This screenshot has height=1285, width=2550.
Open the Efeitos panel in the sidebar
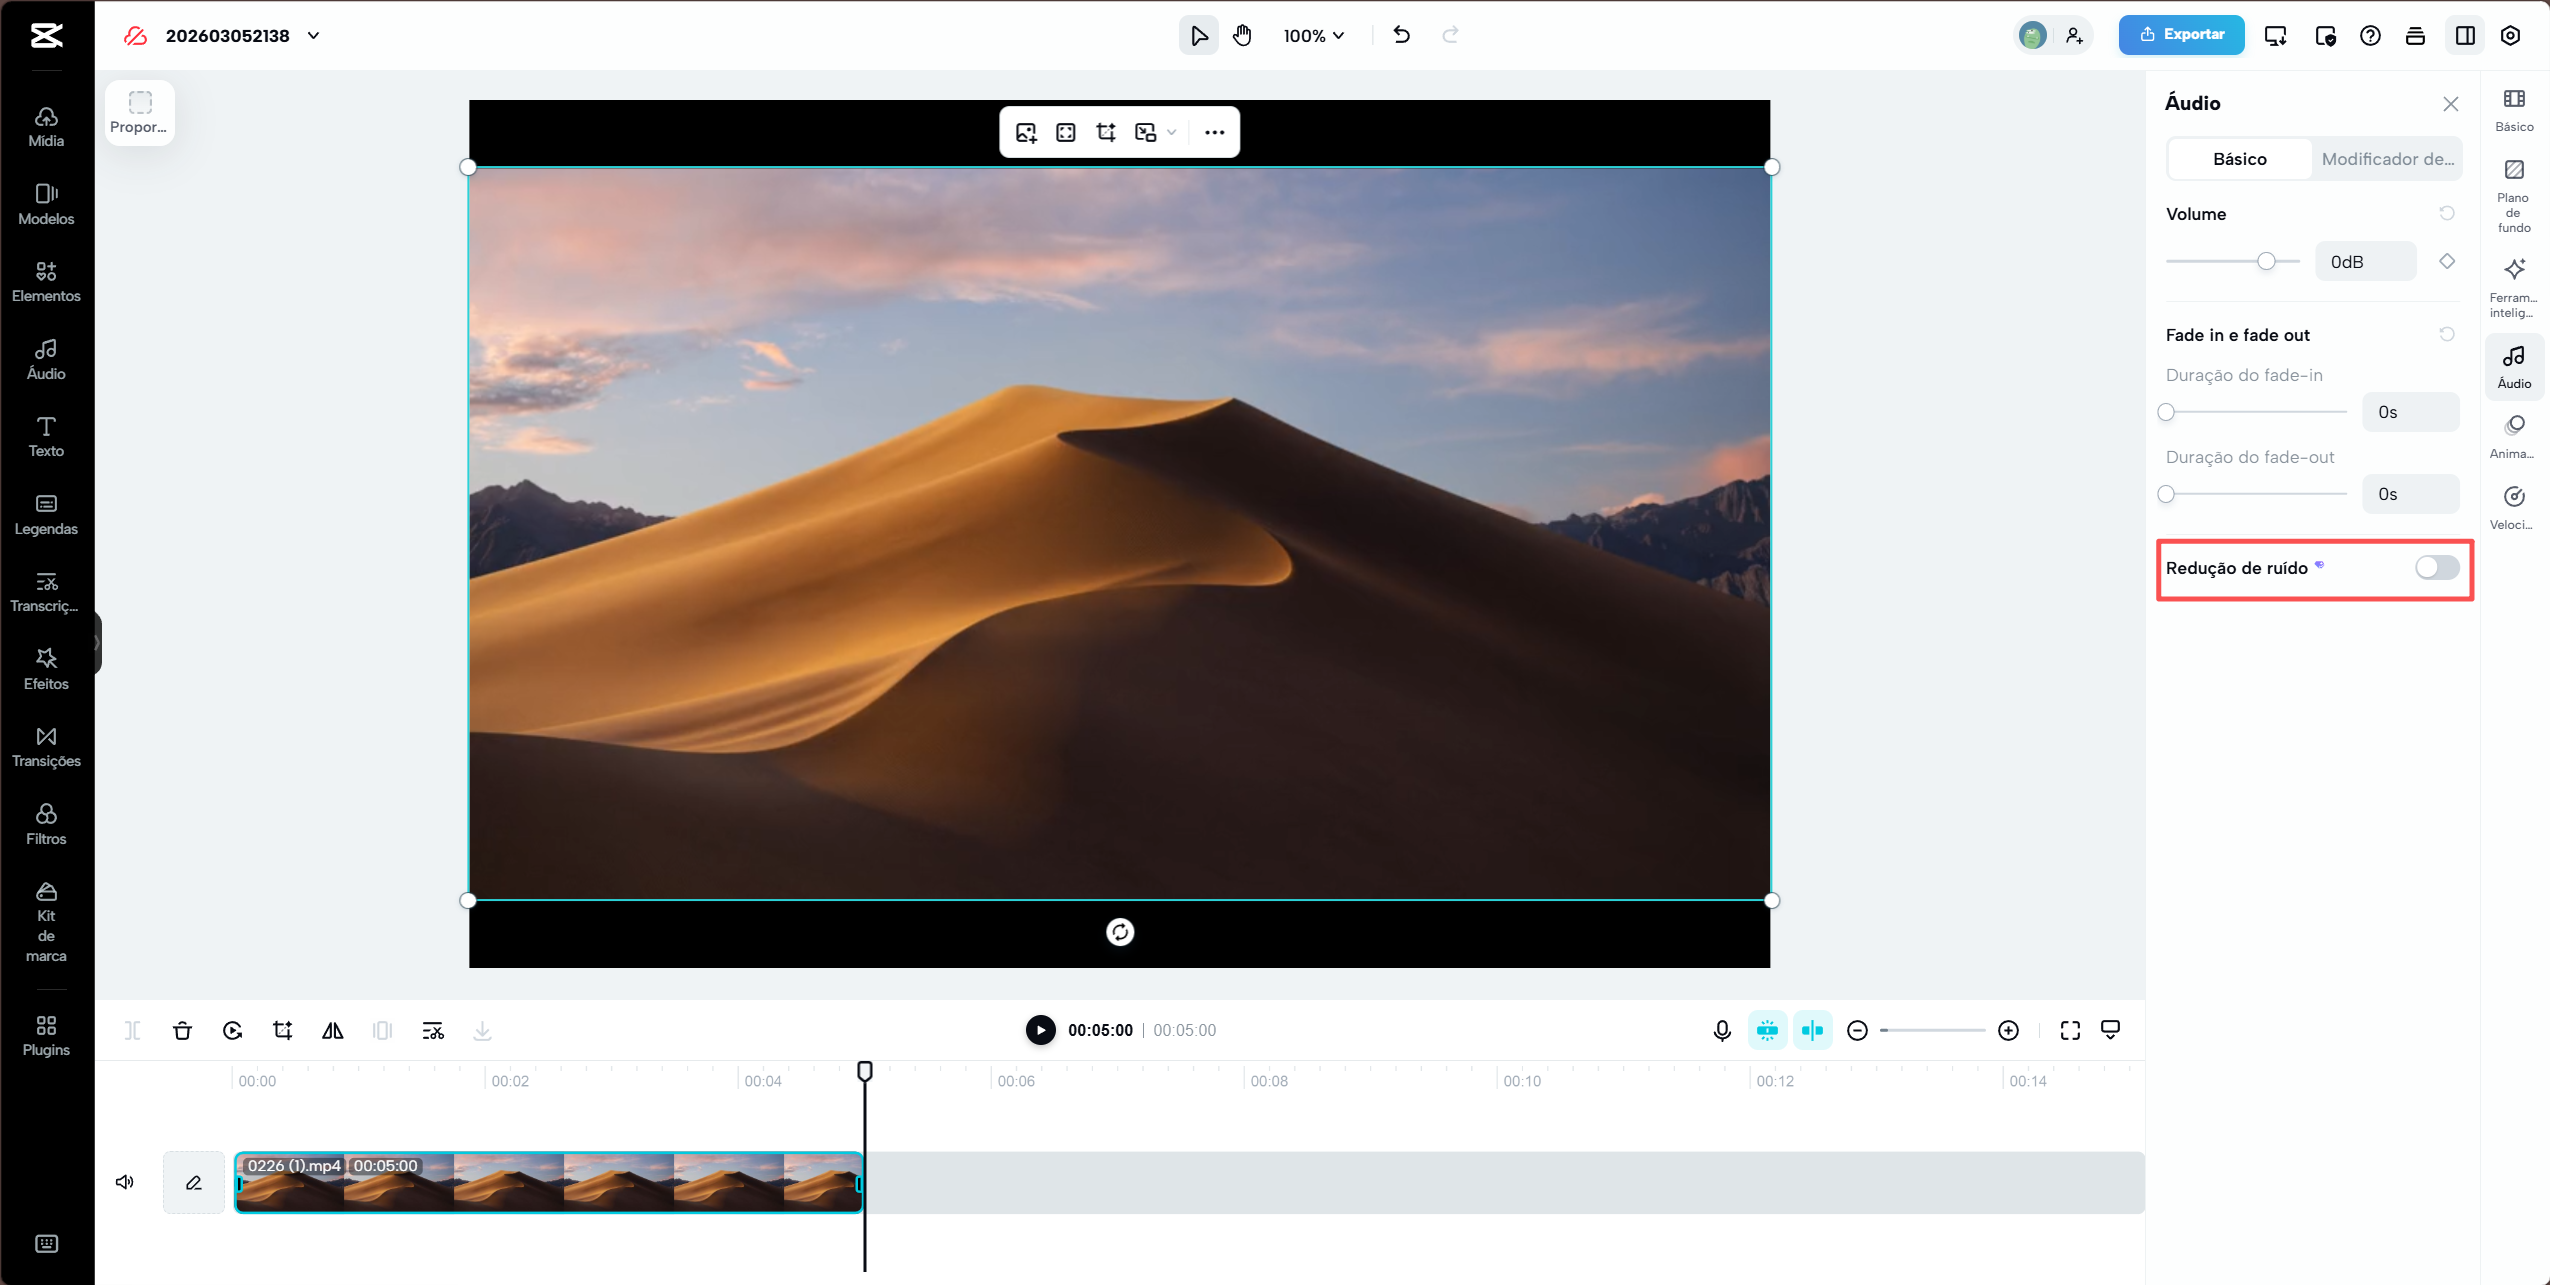46,667
